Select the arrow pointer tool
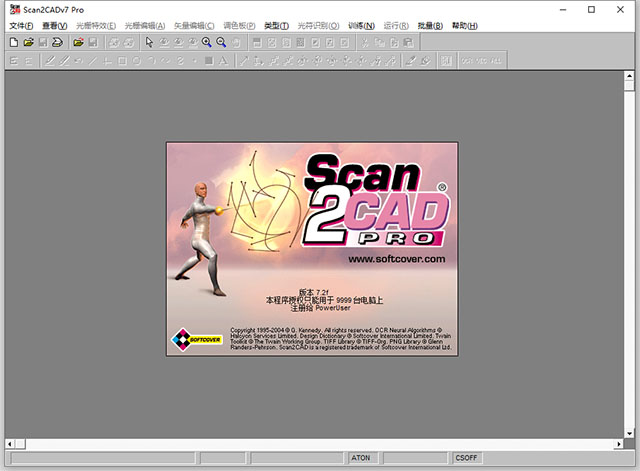This screenshot has height=471, width=640. (x=149, y=43)
